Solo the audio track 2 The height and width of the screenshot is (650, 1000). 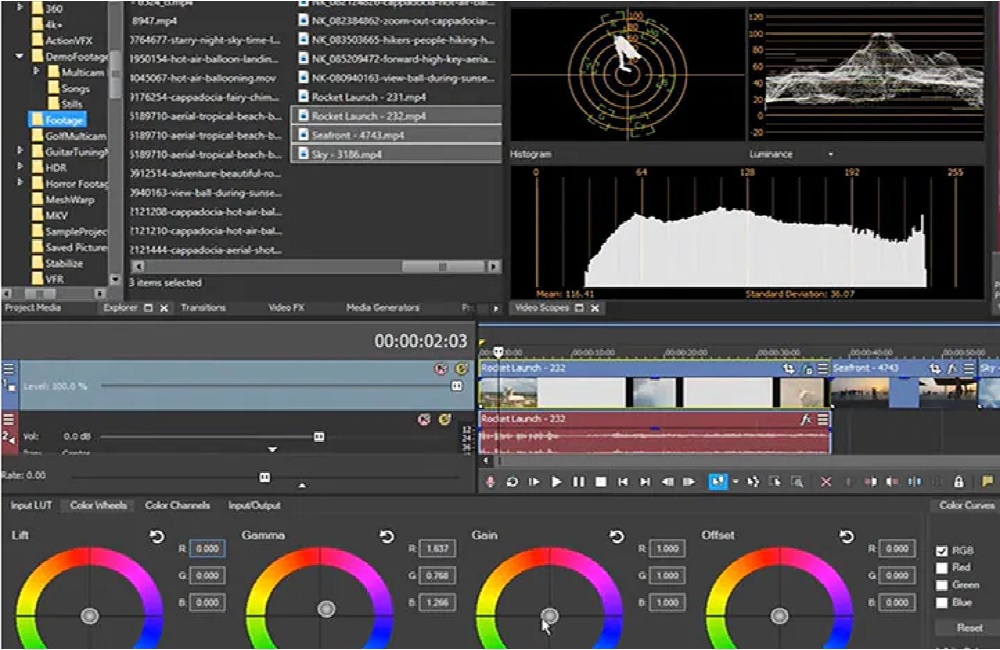pyautogui.click(x=445, y=419)
